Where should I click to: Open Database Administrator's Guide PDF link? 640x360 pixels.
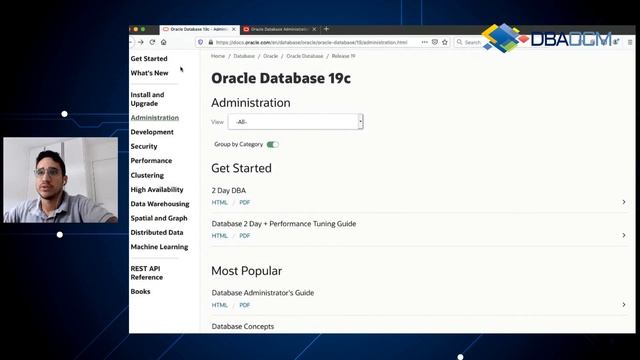(244, 305)
